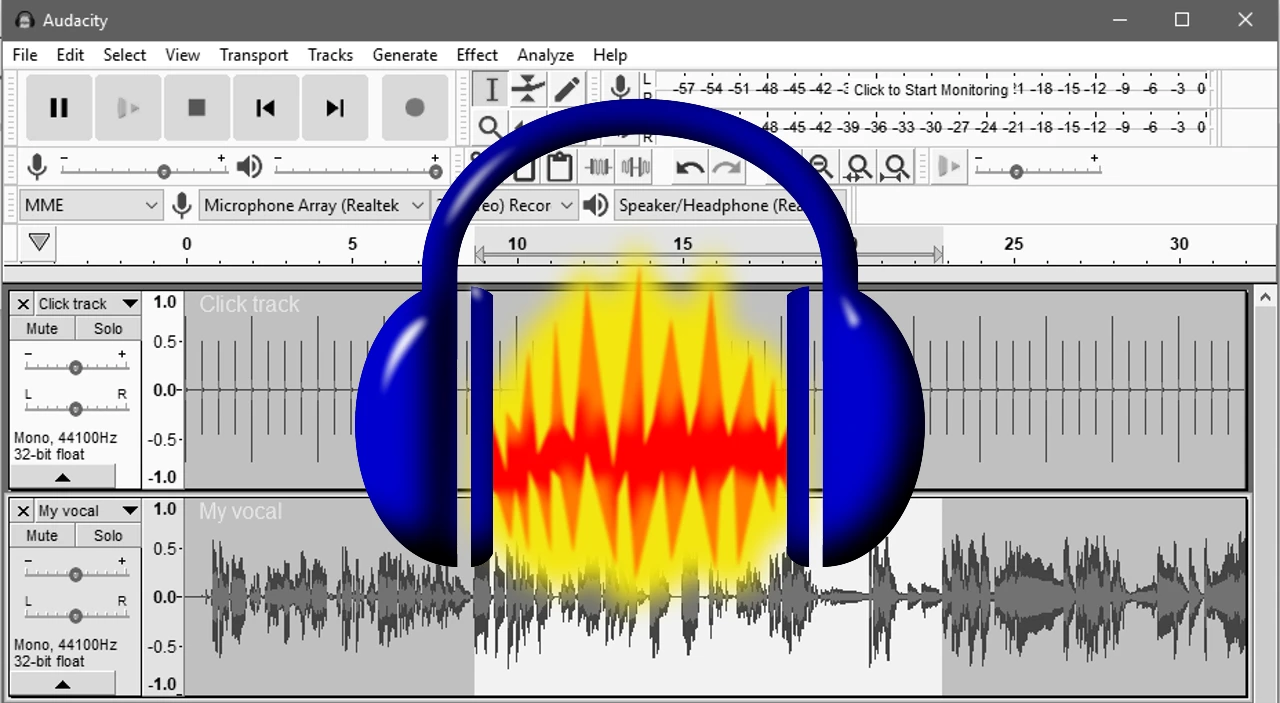Adjust the My vocal gain slider
This screenshot has height=703, width=1280.
point(75,572)
